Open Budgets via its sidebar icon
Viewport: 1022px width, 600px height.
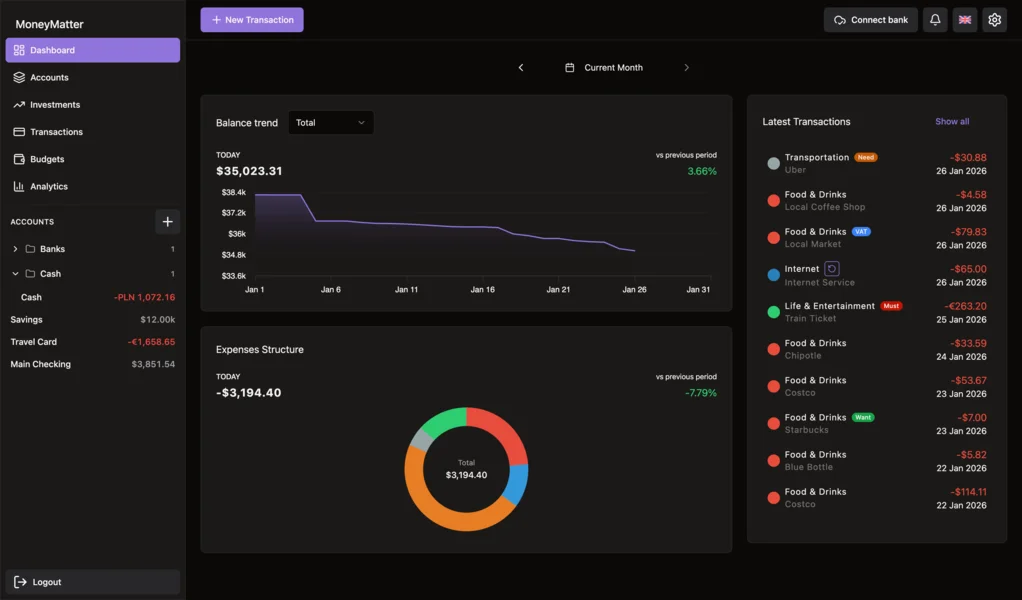tap(20, 158)
